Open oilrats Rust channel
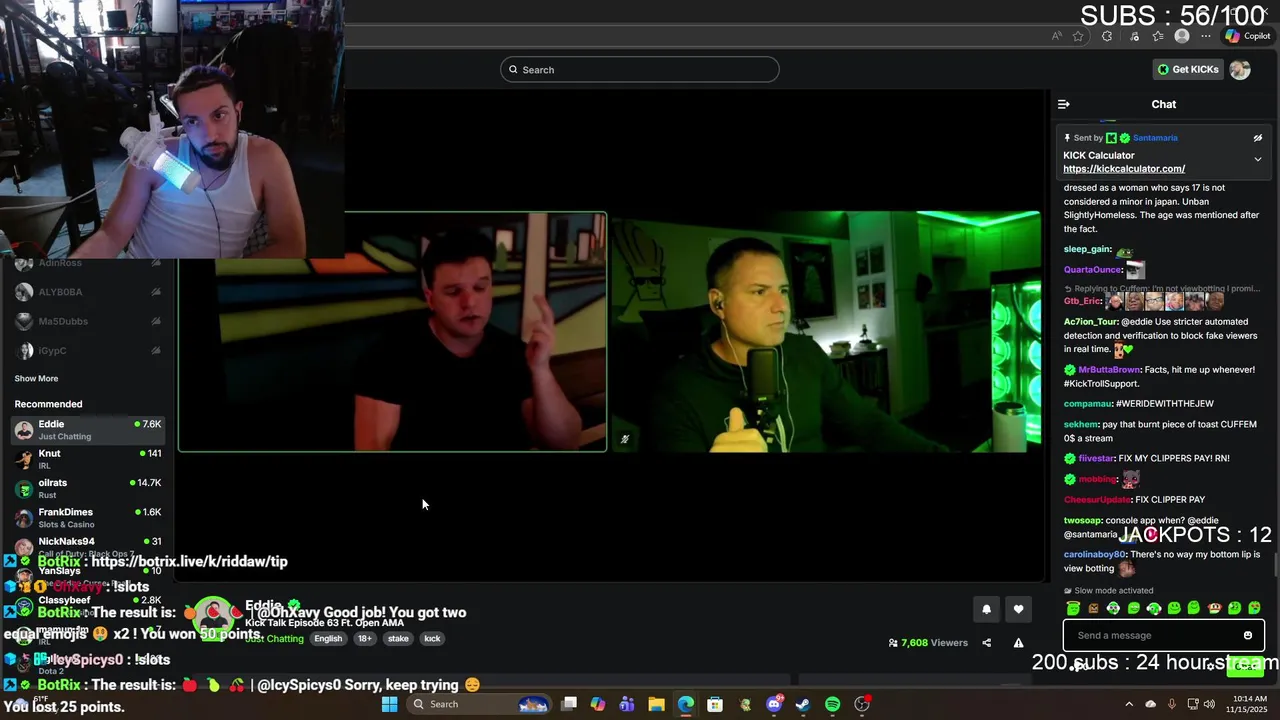This screenshot has height=720, width=1280. click(x=88, y=488)
